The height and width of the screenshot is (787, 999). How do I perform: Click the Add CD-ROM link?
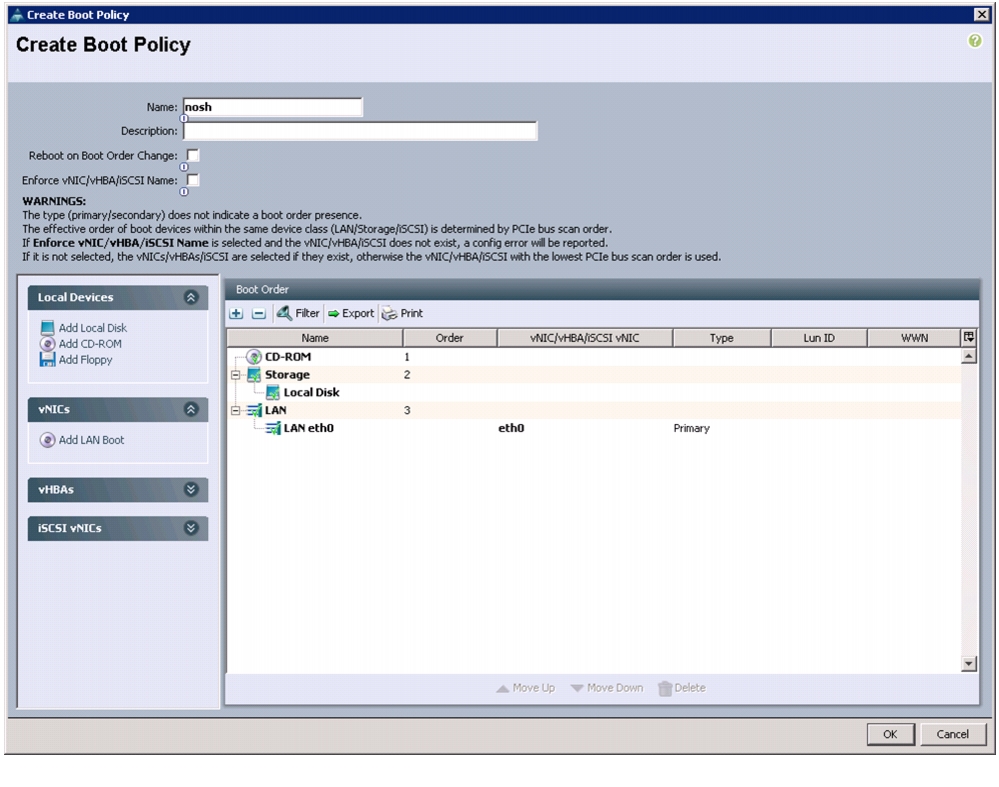click(x=90, y=343)
